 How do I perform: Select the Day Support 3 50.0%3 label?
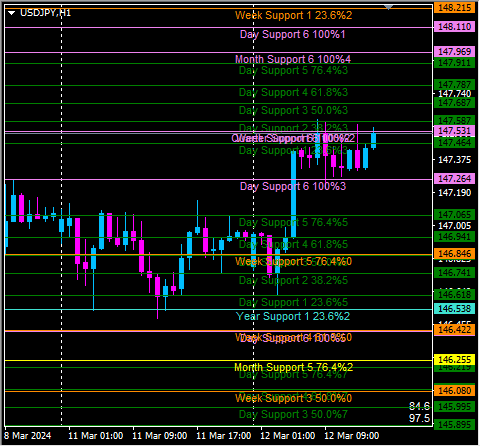[293, 110]
